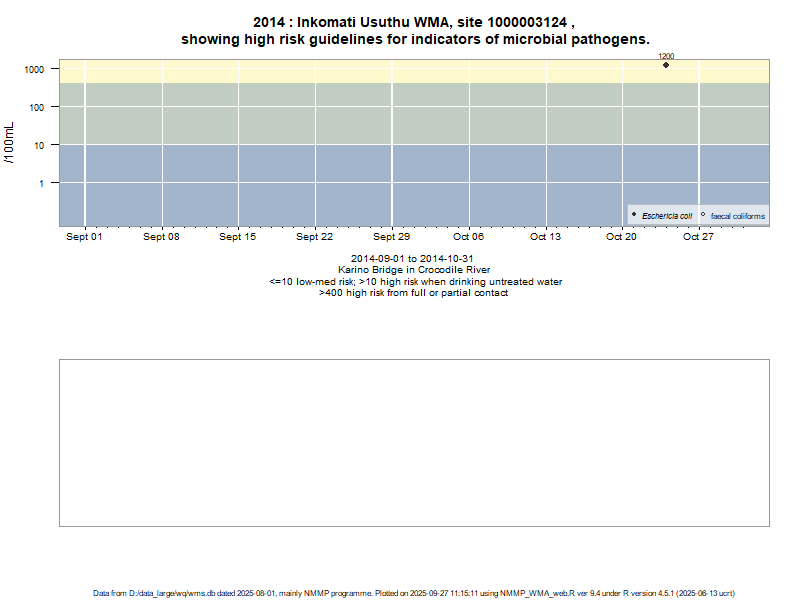Click the Oct 06 x-axis label

pos(468,237)
